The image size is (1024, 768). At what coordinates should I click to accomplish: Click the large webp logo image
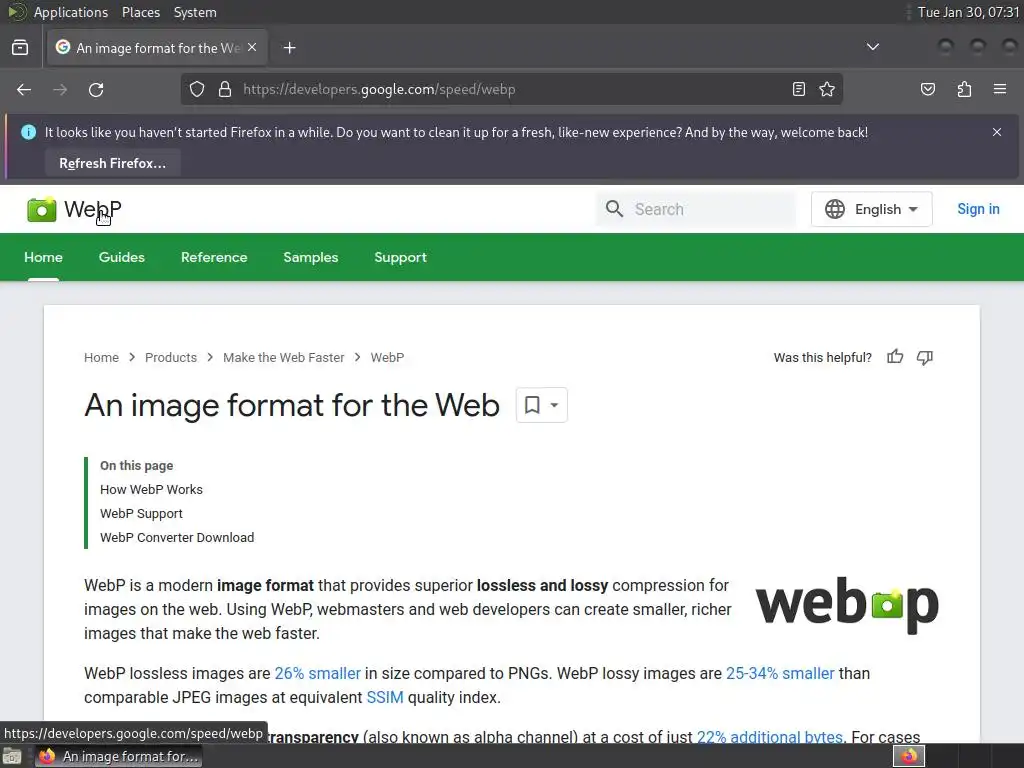pyautogui.click(x=847, y=605)
